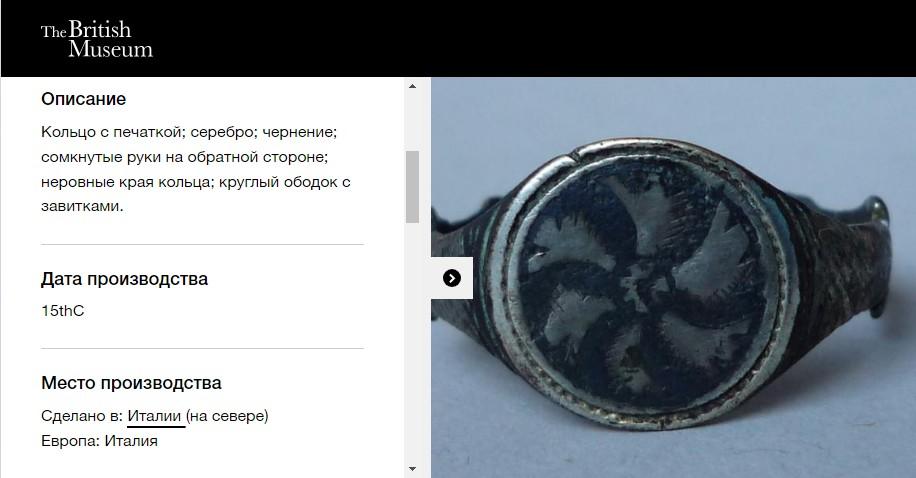Select the Дата производства heading

pyautogui.click(x=124, y=279)
